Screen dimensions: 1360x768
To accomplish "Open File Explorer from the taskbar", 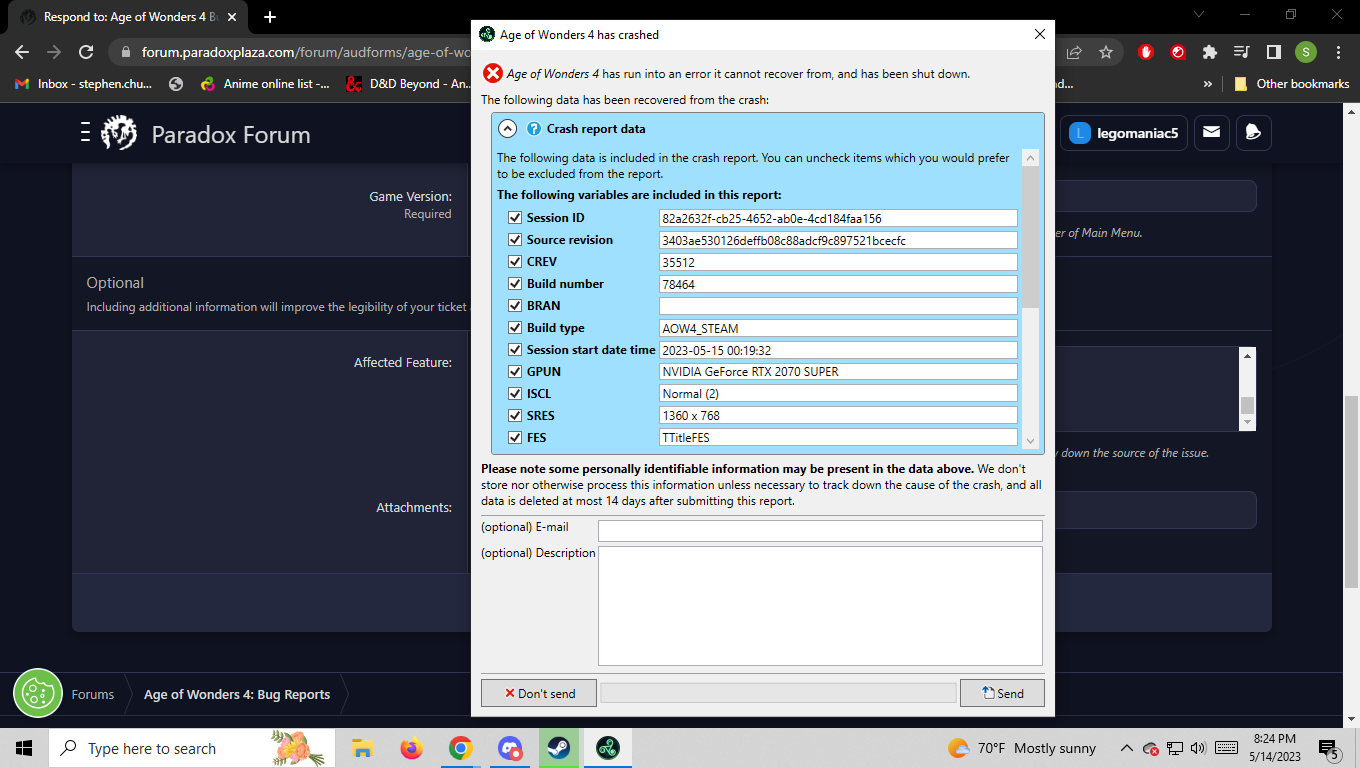I will pyautogui.click(x=362, y=748).
